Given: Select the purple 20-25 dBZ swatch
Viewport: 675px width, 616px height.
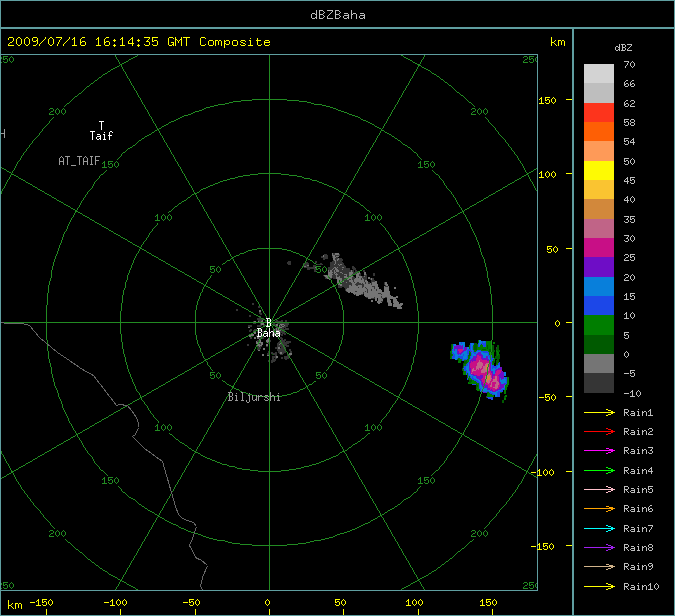Looking at the screenshot, I should tap(599, 267).
